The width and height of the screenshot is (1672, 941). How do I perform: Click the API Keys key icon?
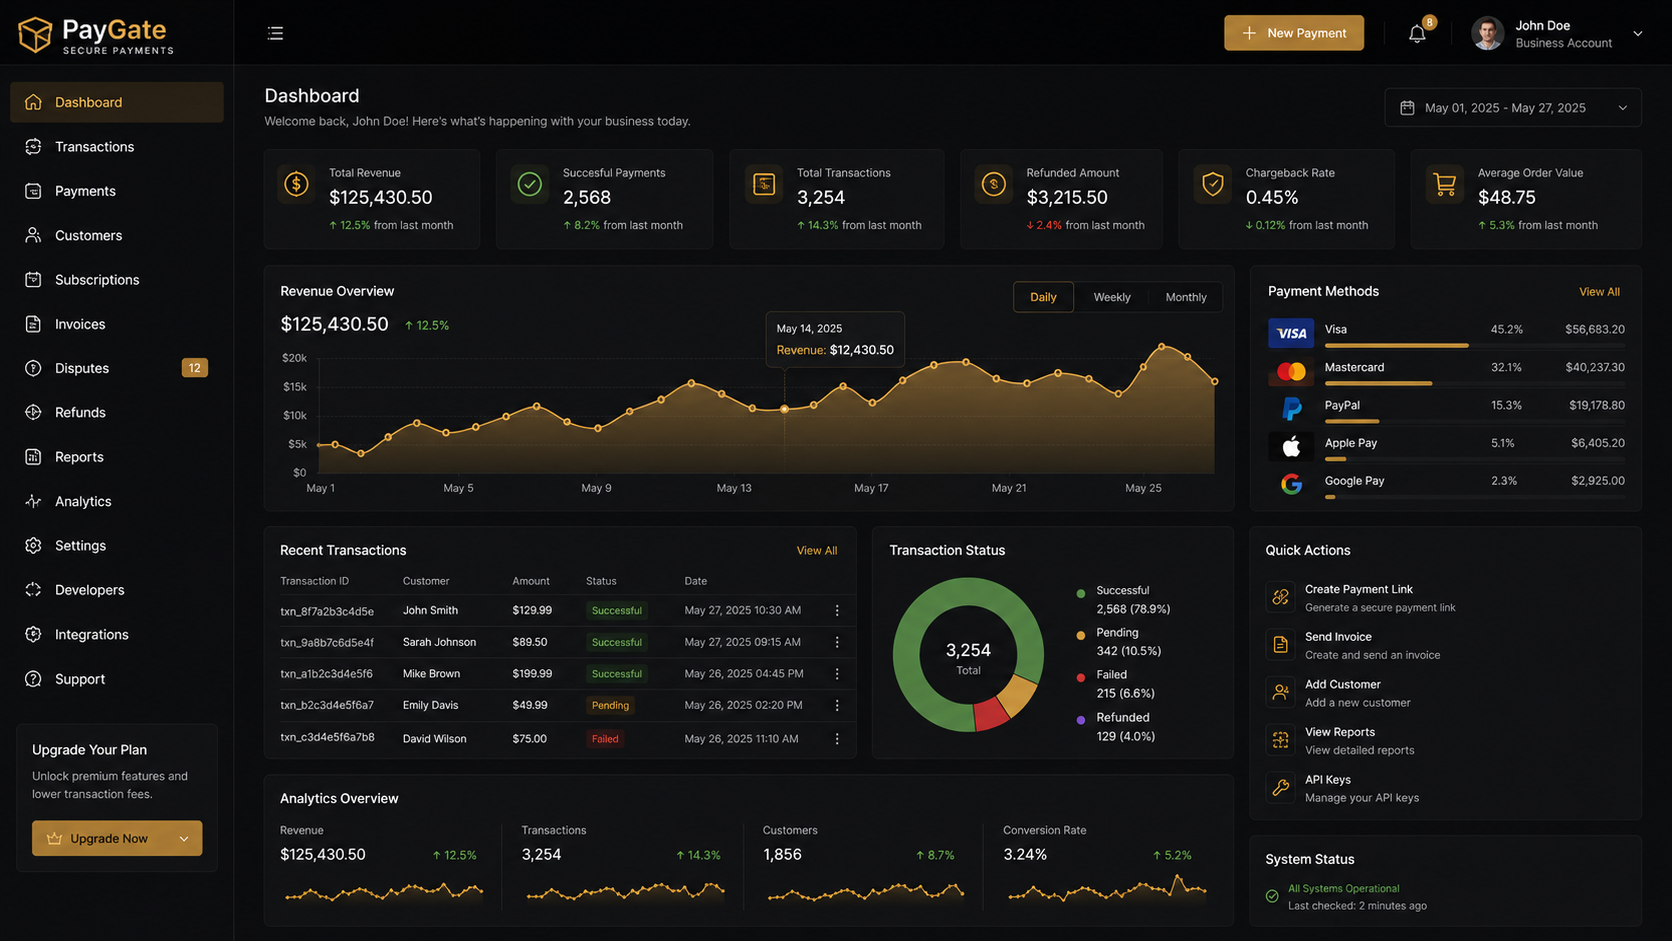pos(1280,787)
